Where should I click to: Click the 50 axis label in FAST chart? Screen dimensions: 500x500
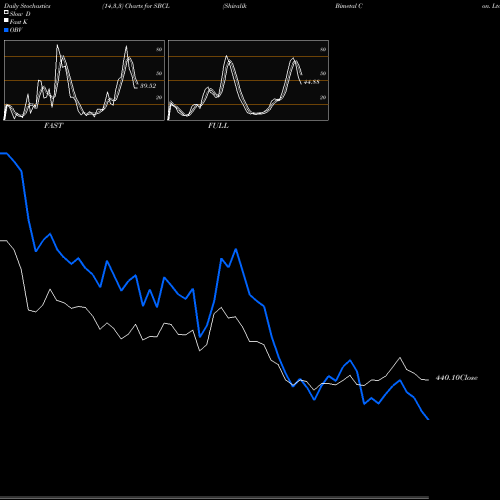coord(159,73)
